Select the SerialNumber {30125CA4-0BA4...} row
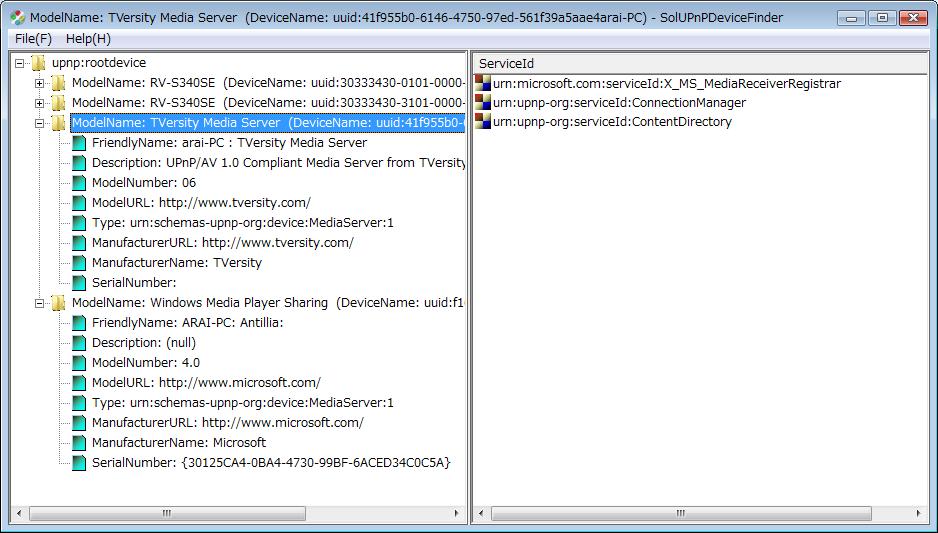The image size is (938, 533). (271, 463)
